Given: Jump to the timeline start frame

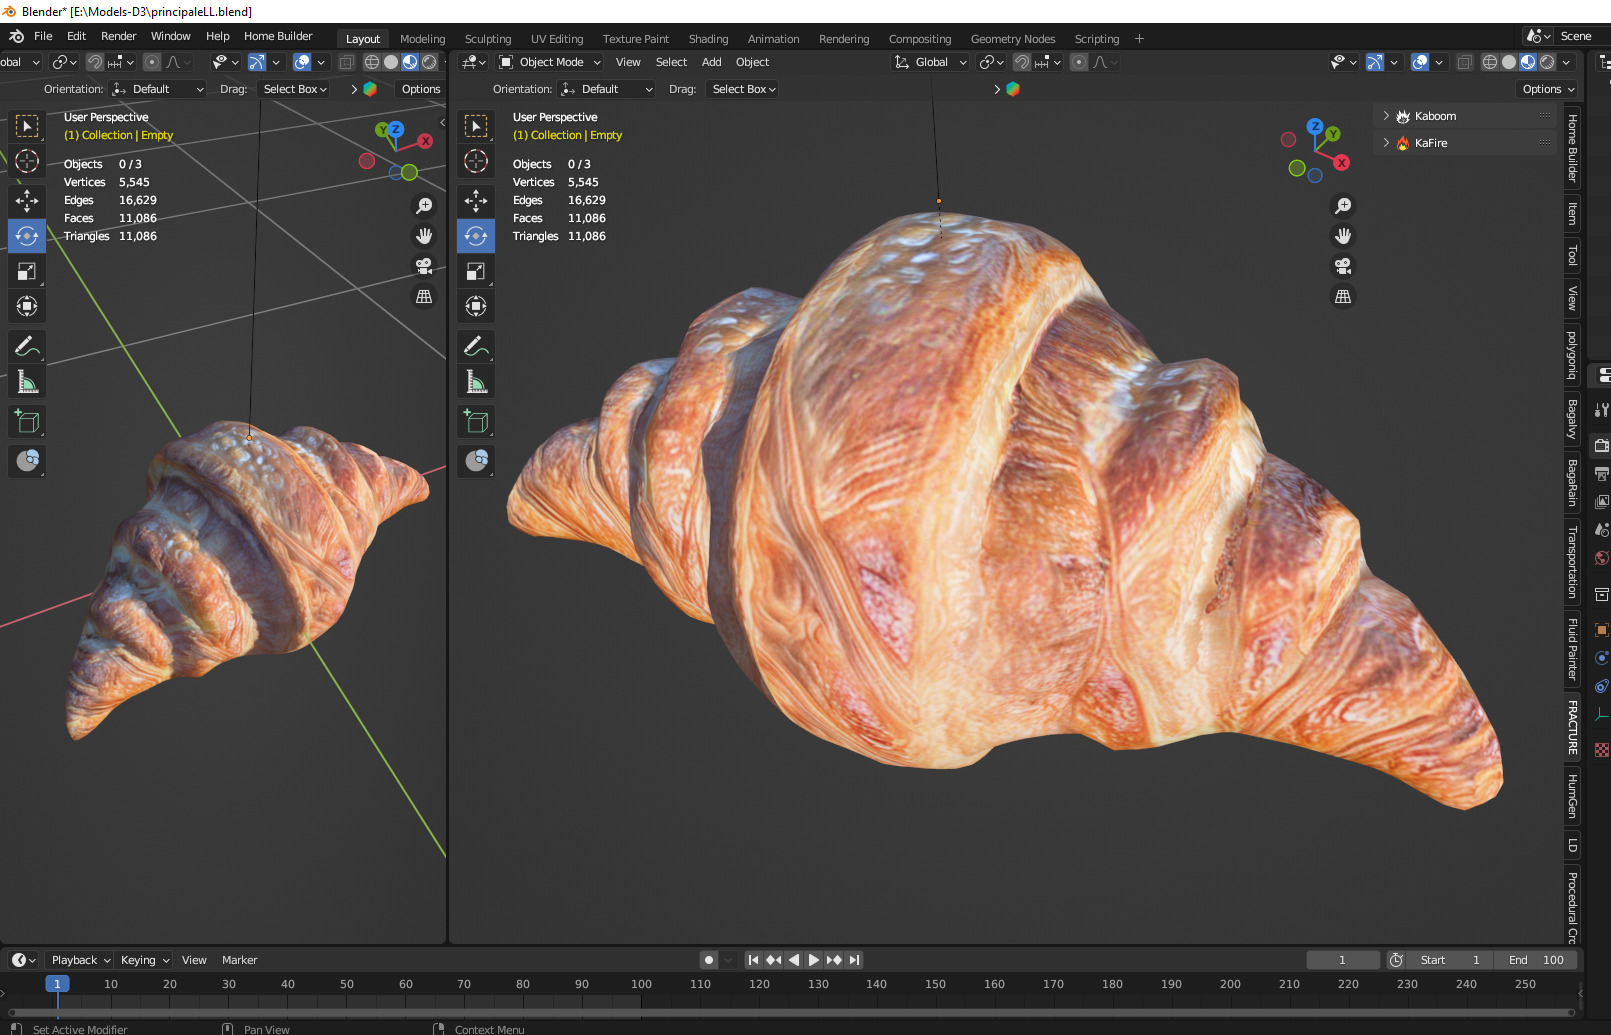Looking at the screenshot, I should (x=754, y=960).
